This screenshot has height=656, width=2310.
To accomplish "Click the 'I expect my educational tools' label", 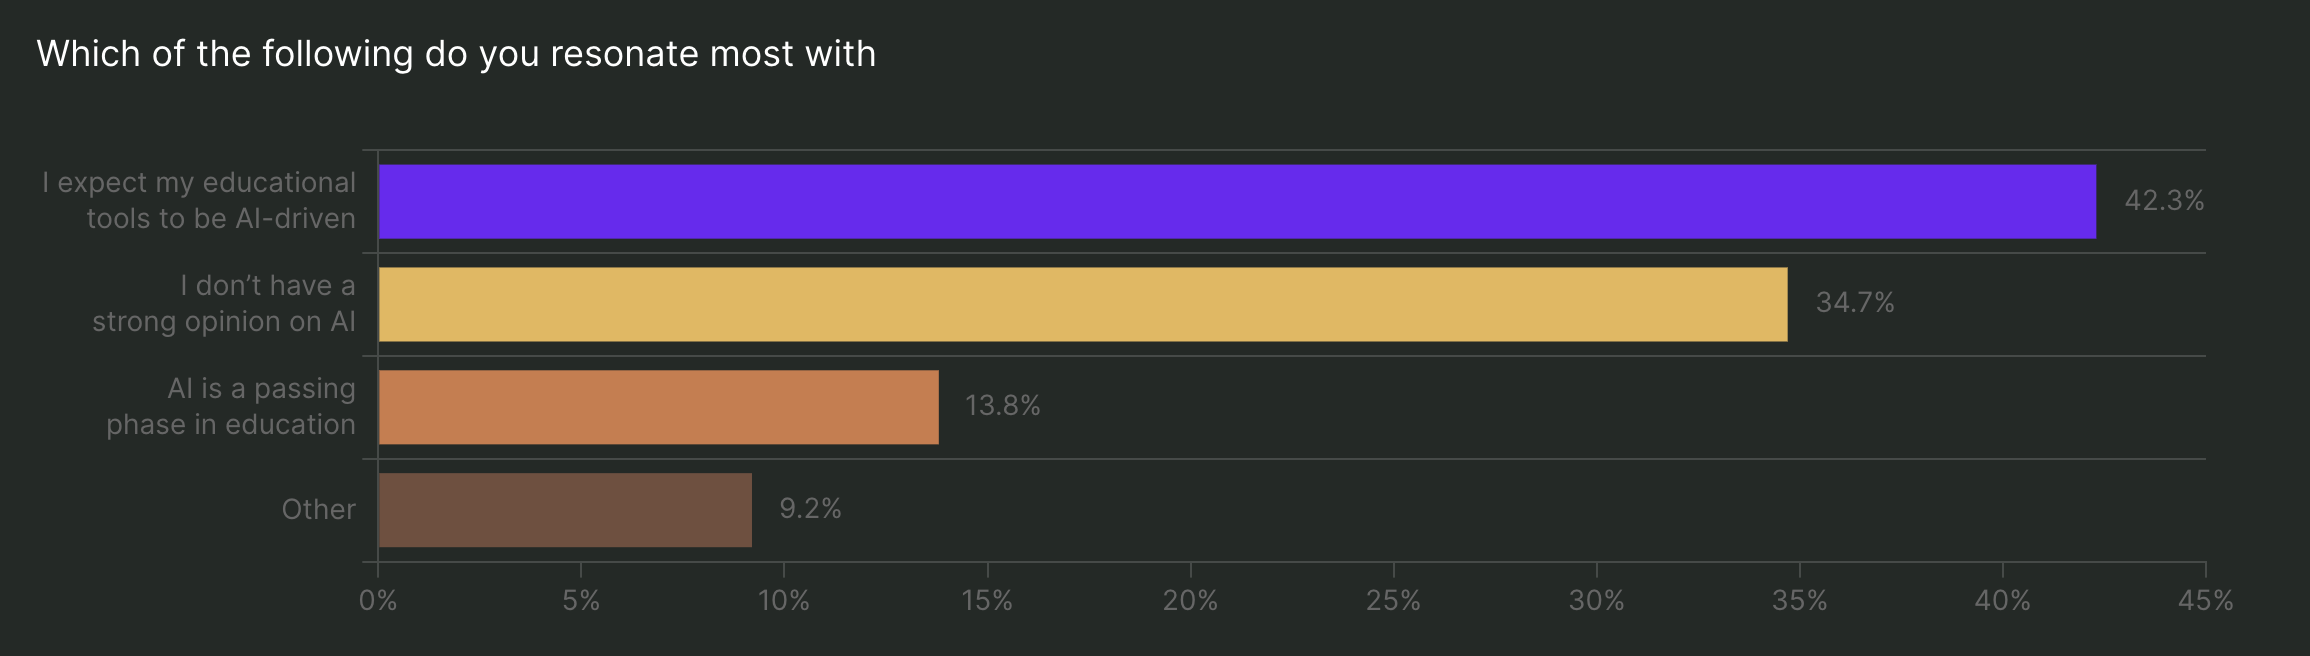I will point(199,200).
